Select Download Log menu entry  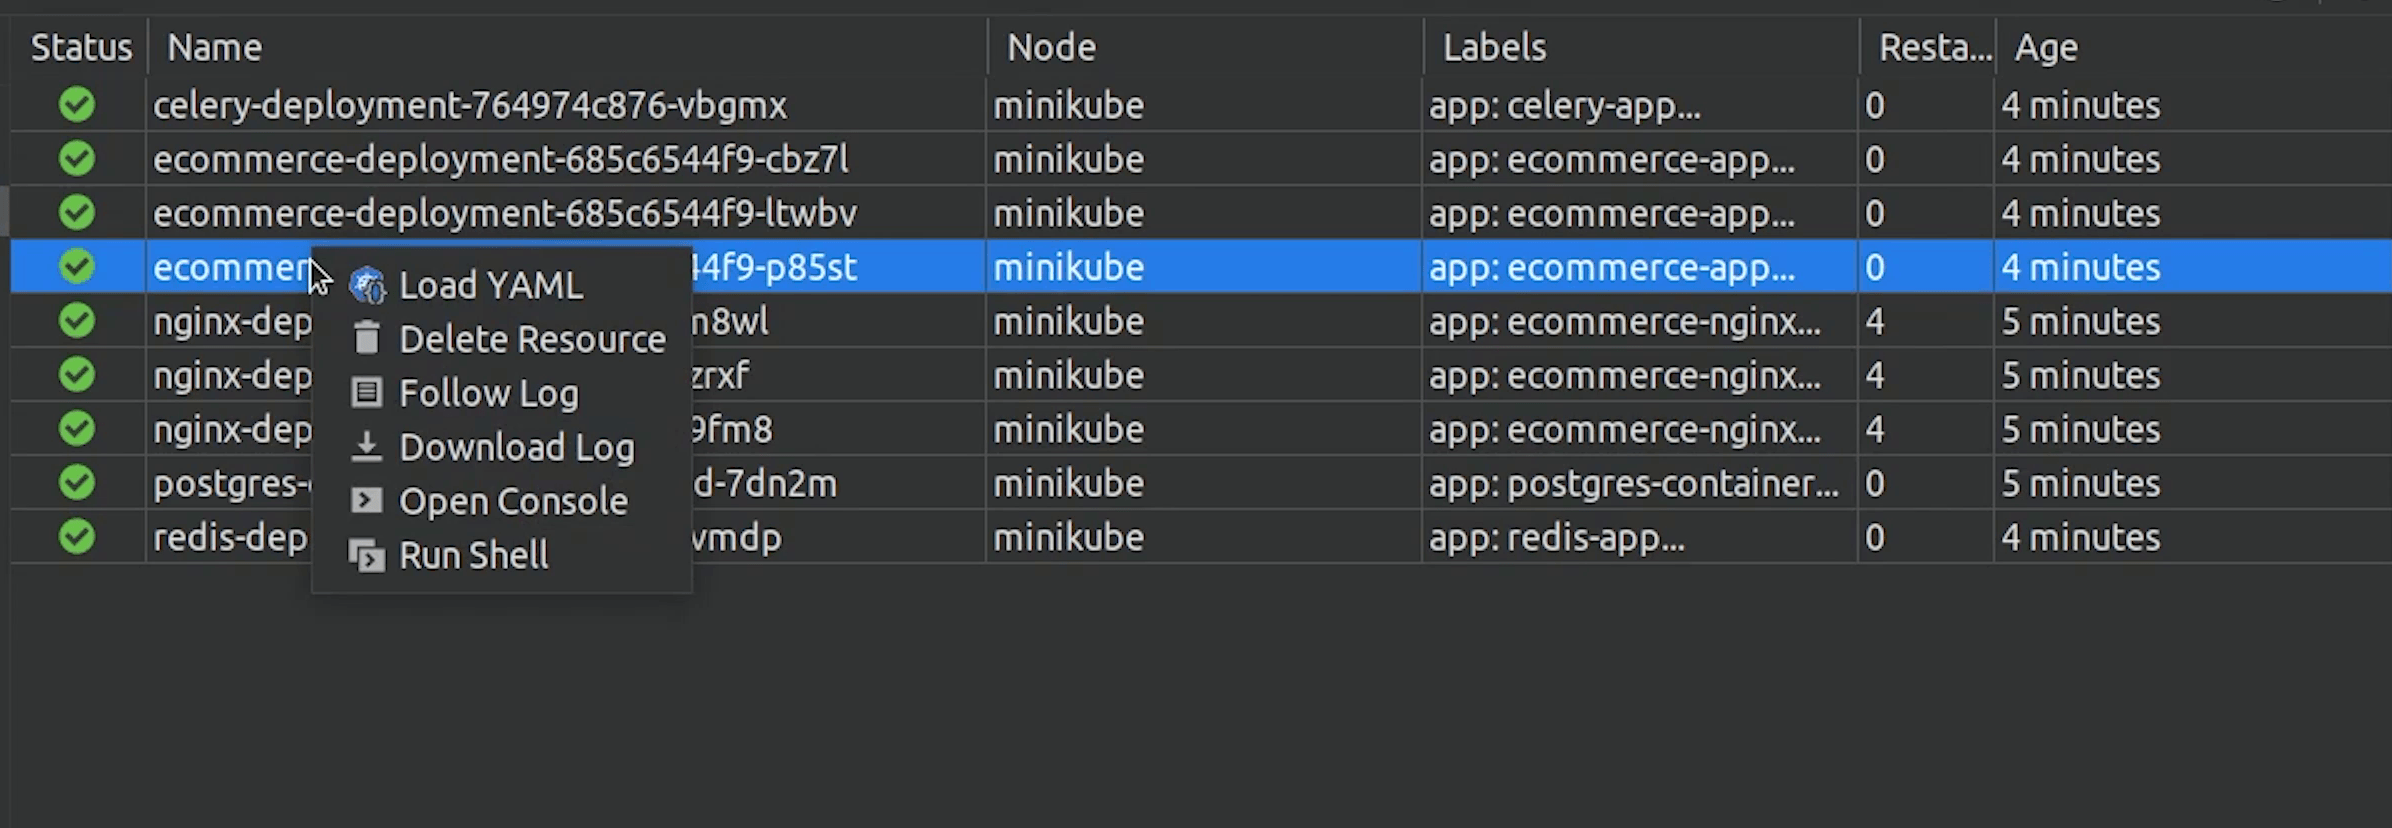click(x=516, y=448)
